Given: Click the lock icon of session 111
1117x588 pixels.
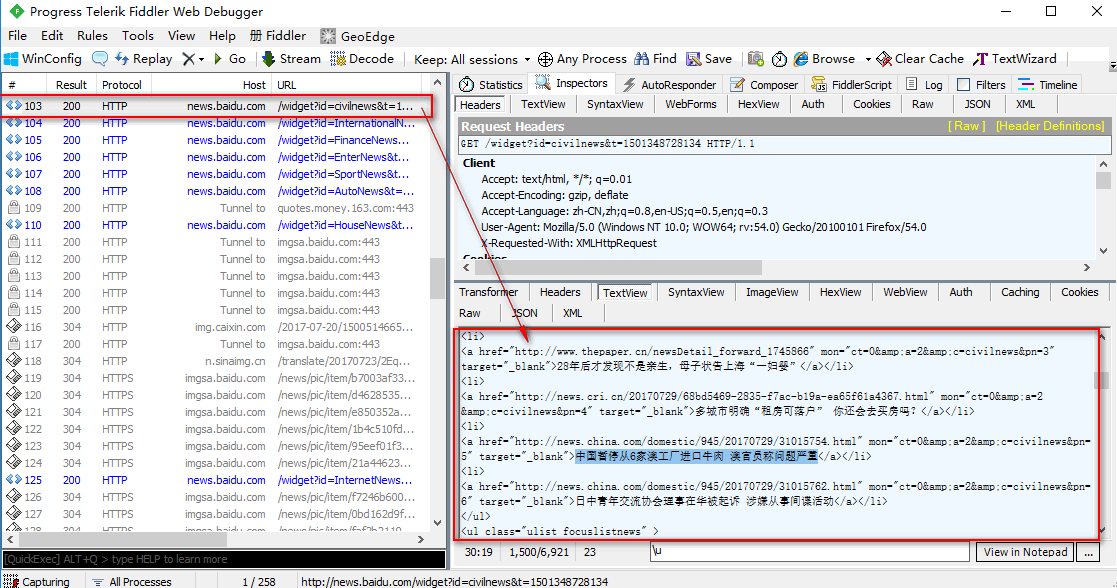Looking at the screenshot, I should (x=14, y=242).
